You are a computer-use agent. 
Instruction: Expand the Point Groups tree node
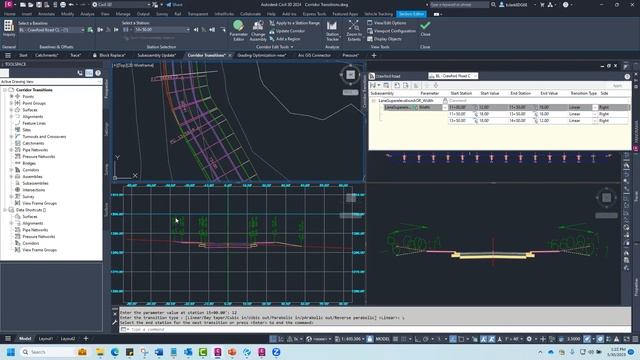11,103
